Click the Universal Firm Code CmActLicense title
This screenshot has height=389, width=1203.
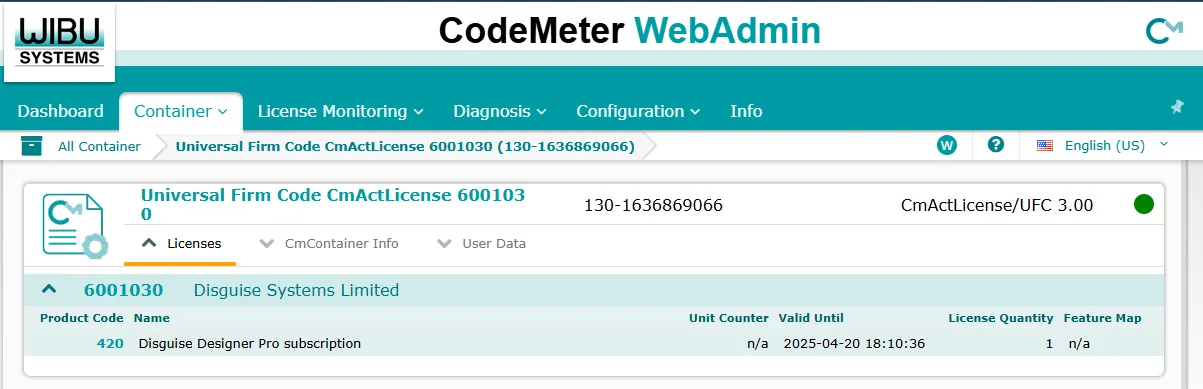[x=333, y=205]
